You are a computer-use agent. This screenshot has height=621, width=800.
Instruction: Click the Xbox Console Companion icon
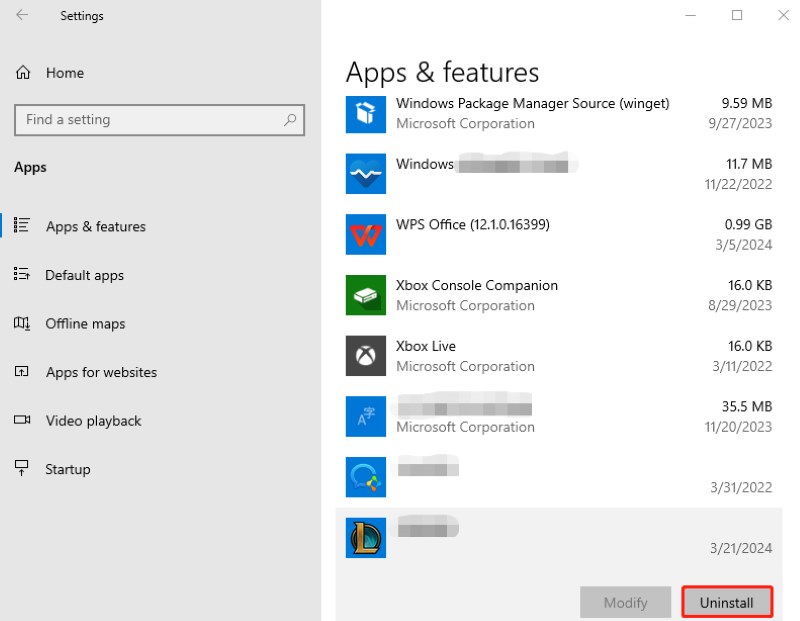coord(366,295)
